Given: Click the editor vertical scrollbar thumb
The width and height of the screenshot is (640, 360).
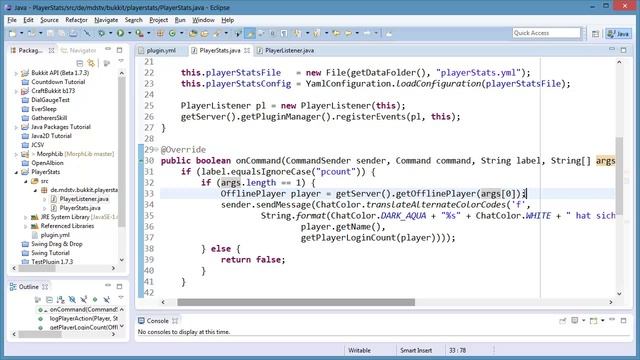Looking at the screenshot, I should pos(619,176).
